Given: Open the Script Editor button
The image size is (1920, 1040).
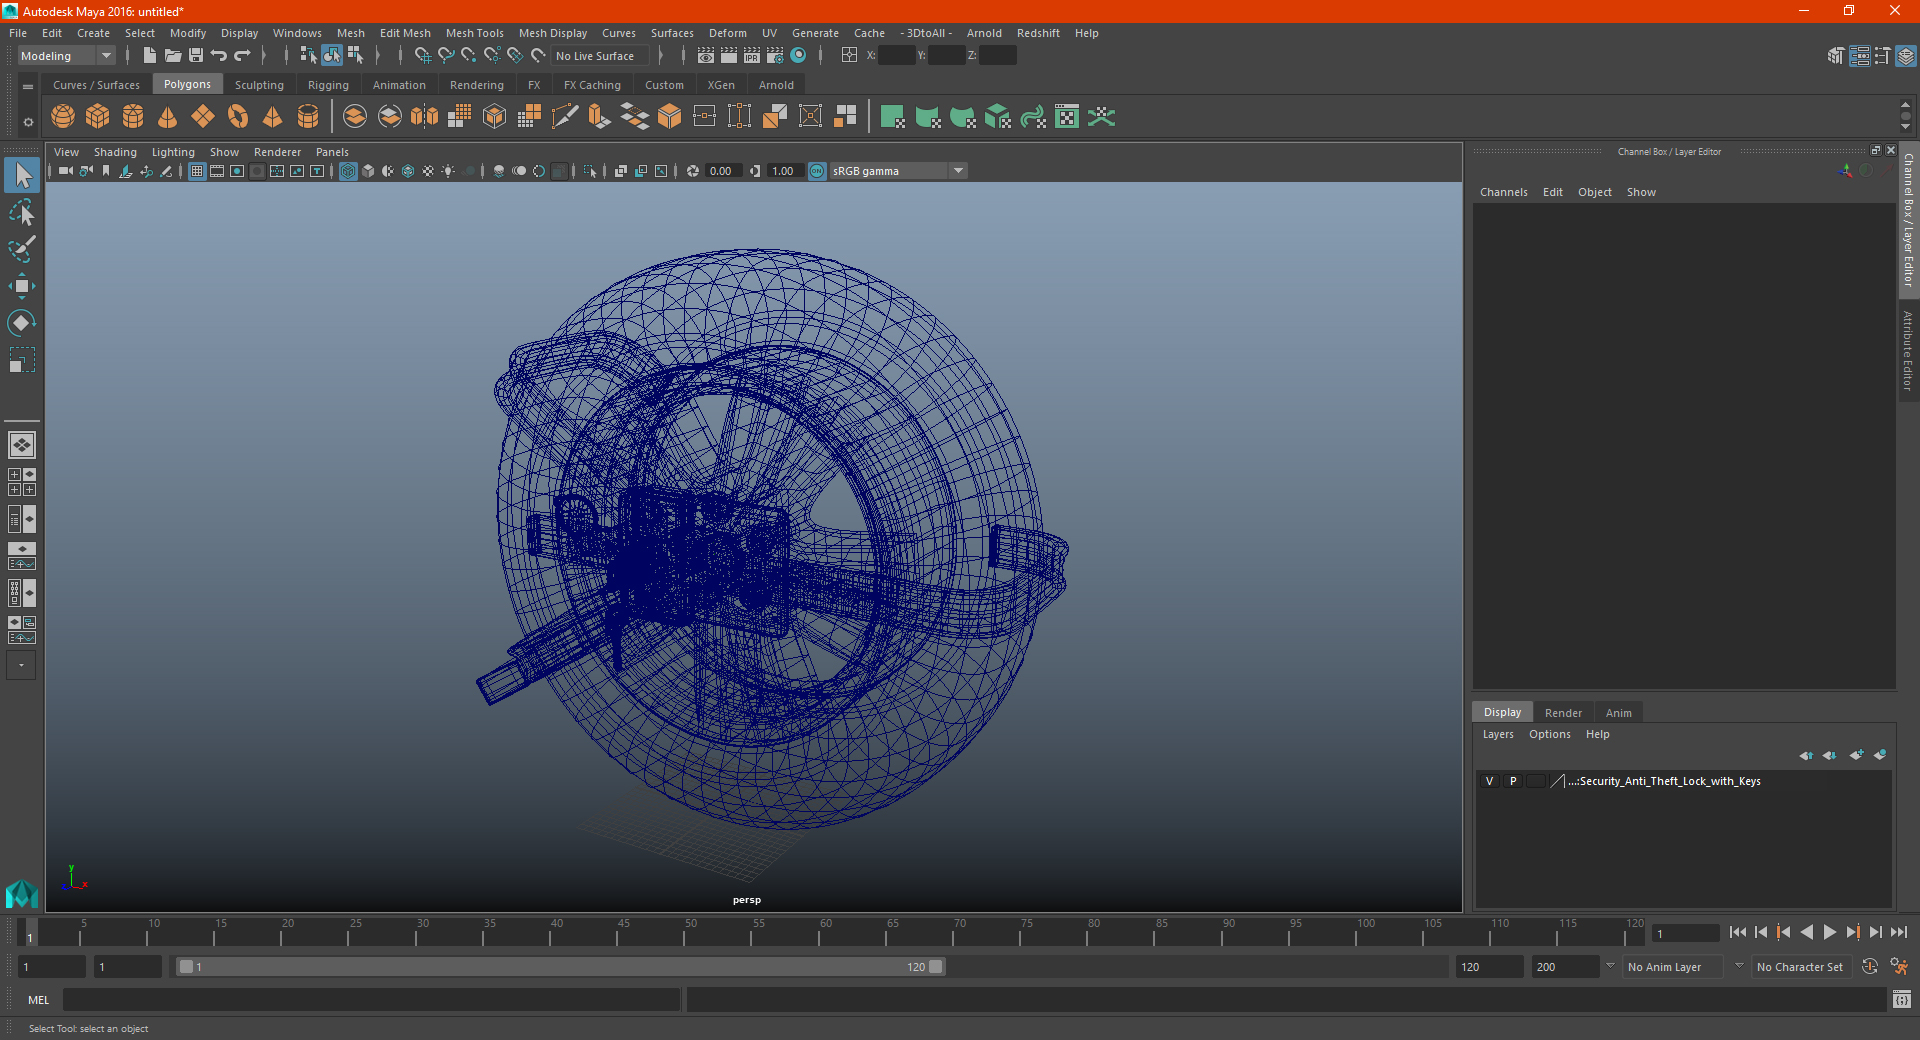Looking at the screenshot, I should (x=1901, y=1000).
